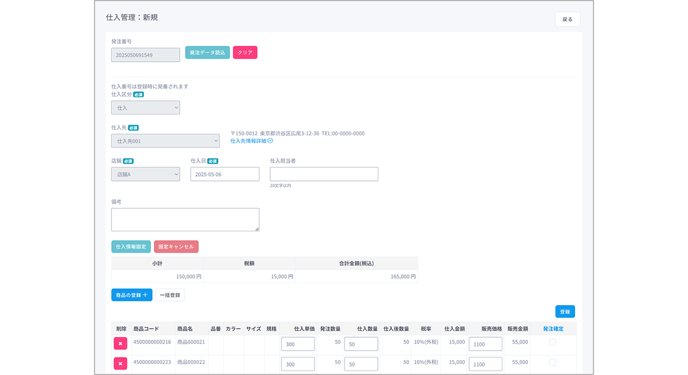Screen dimensions: 688x375
Task: Delete row for product 4500000000216
Action: (120, 343)
